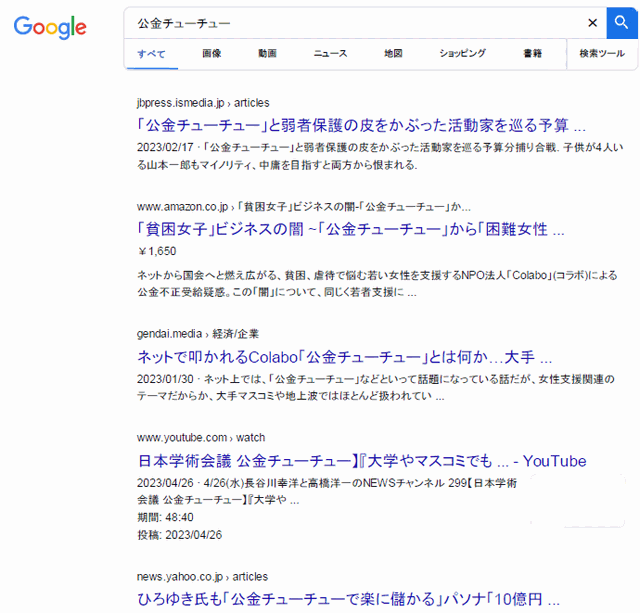Open the Amazon result 「貧困女子」ビジネスの闇

[351, 229]
